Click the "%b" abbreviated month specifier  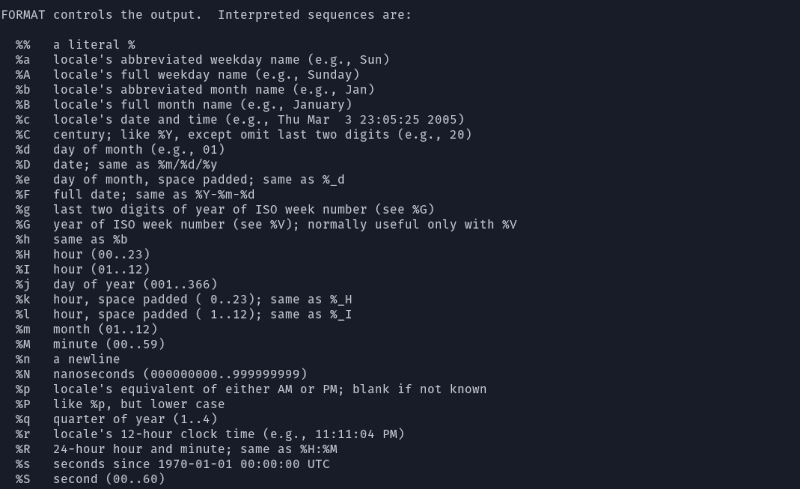23,90
